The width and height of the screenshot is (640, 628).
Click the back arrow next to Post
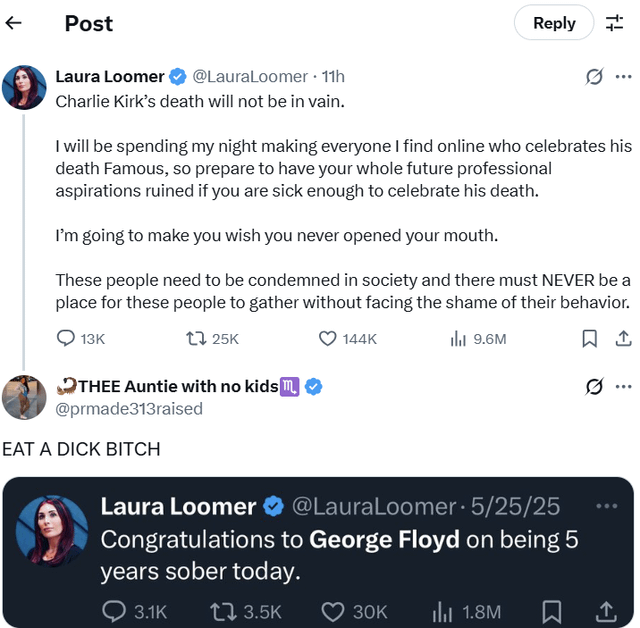tap(14, 23)
